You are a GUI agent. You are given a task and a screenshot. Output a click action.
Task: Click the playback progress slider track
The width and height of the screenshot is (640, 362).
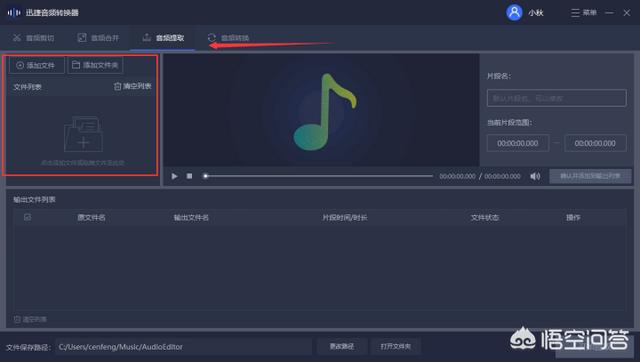[x=318, y=176]
